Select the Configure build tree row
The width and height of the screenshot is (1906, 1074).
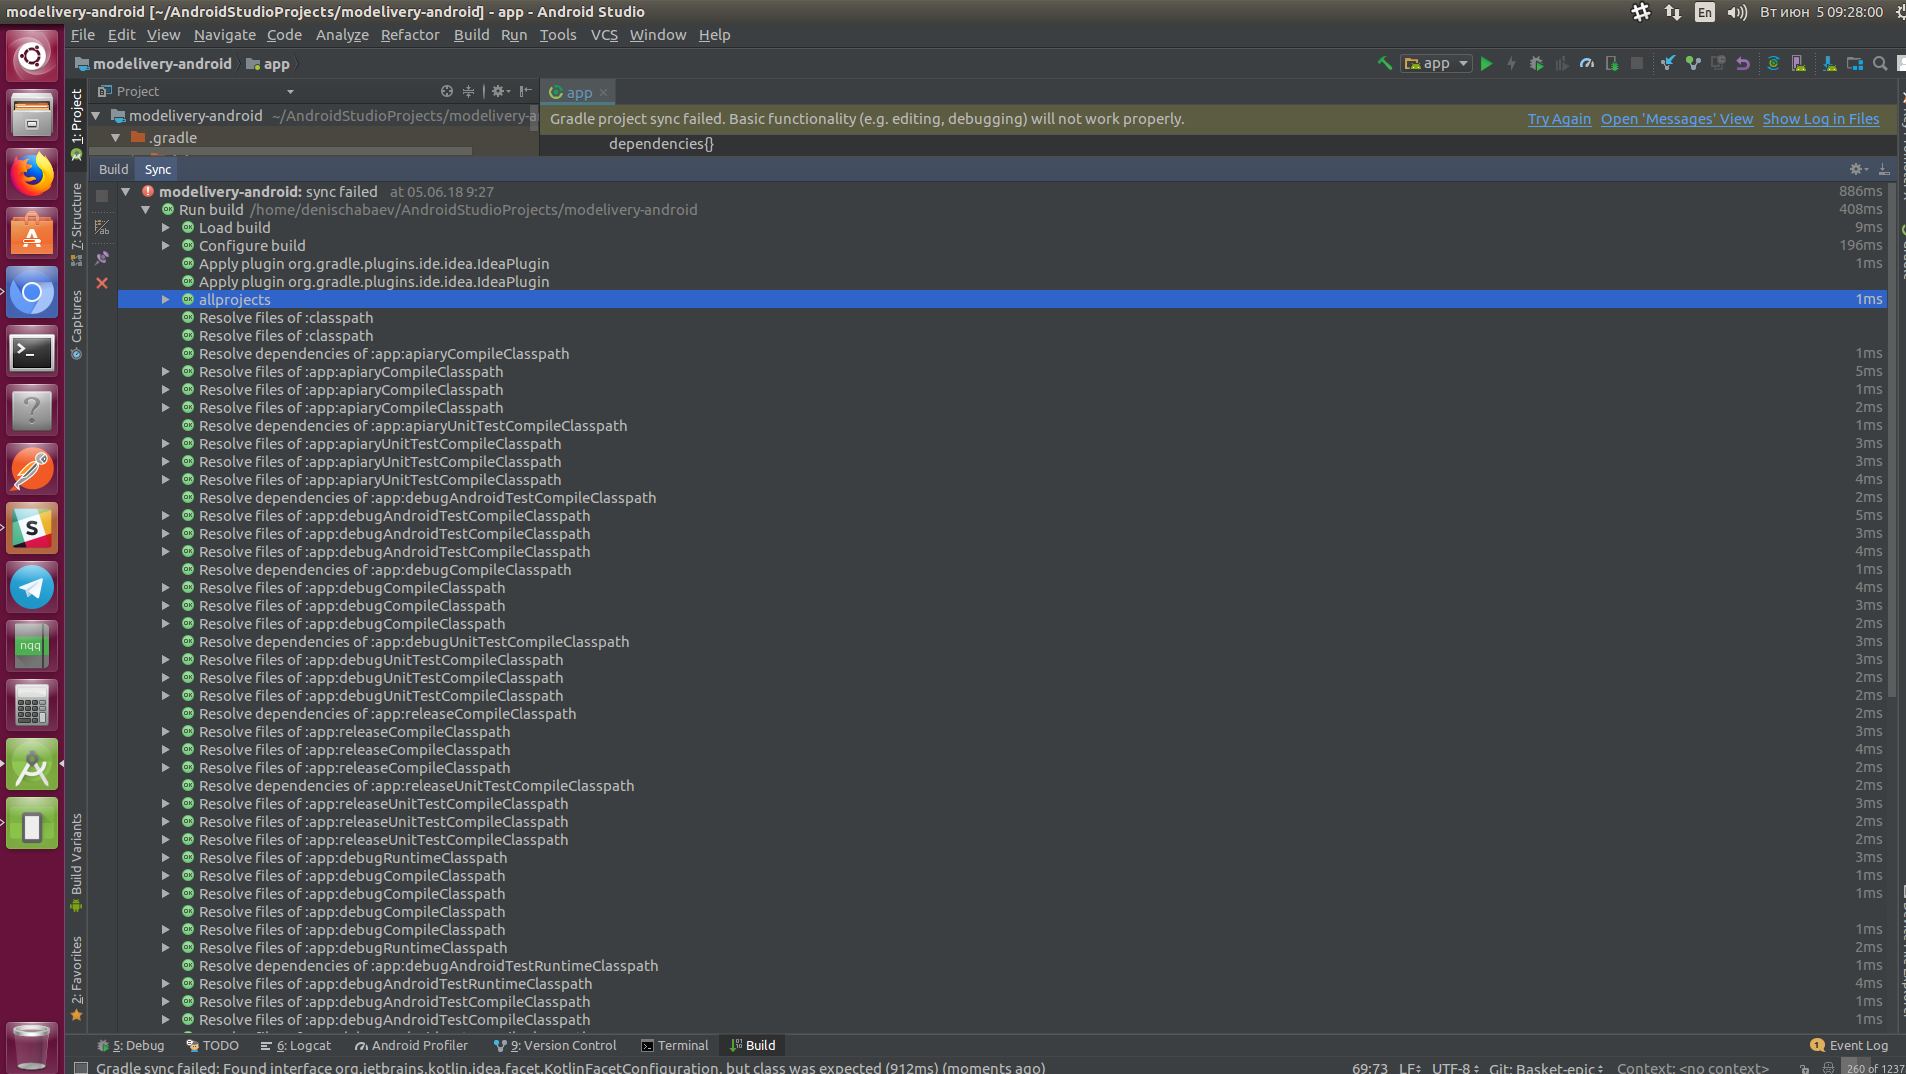coord(1002,246)
